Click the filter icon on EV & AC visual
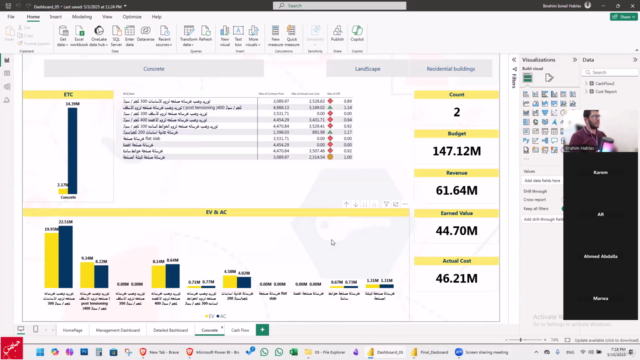Screen dimensions: 640x360 (x=386, y=204)
